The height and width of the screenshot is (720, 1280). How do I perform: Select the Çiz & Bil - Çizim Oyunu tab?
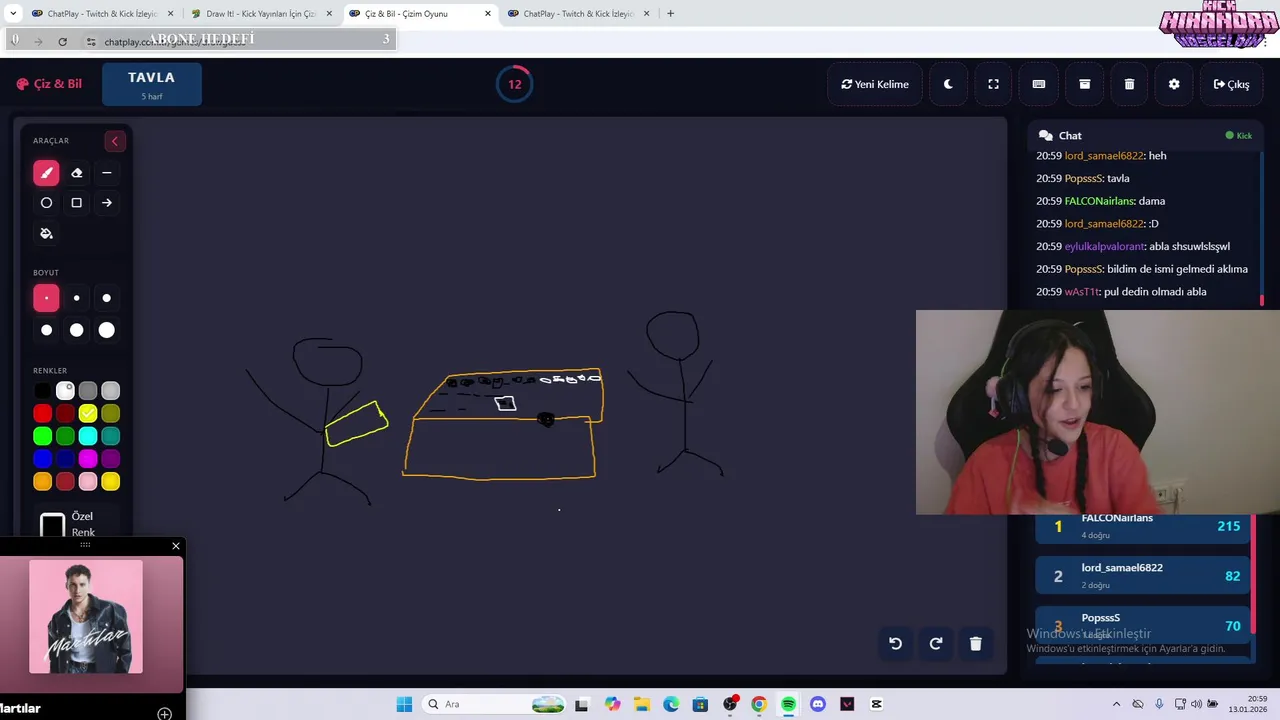pos(420,14)
